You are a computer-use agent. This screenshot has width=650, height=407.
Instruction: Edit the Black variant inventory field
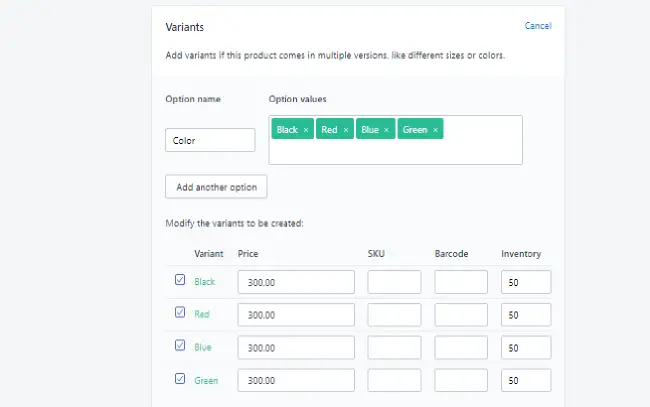click(x=526, y=282)
